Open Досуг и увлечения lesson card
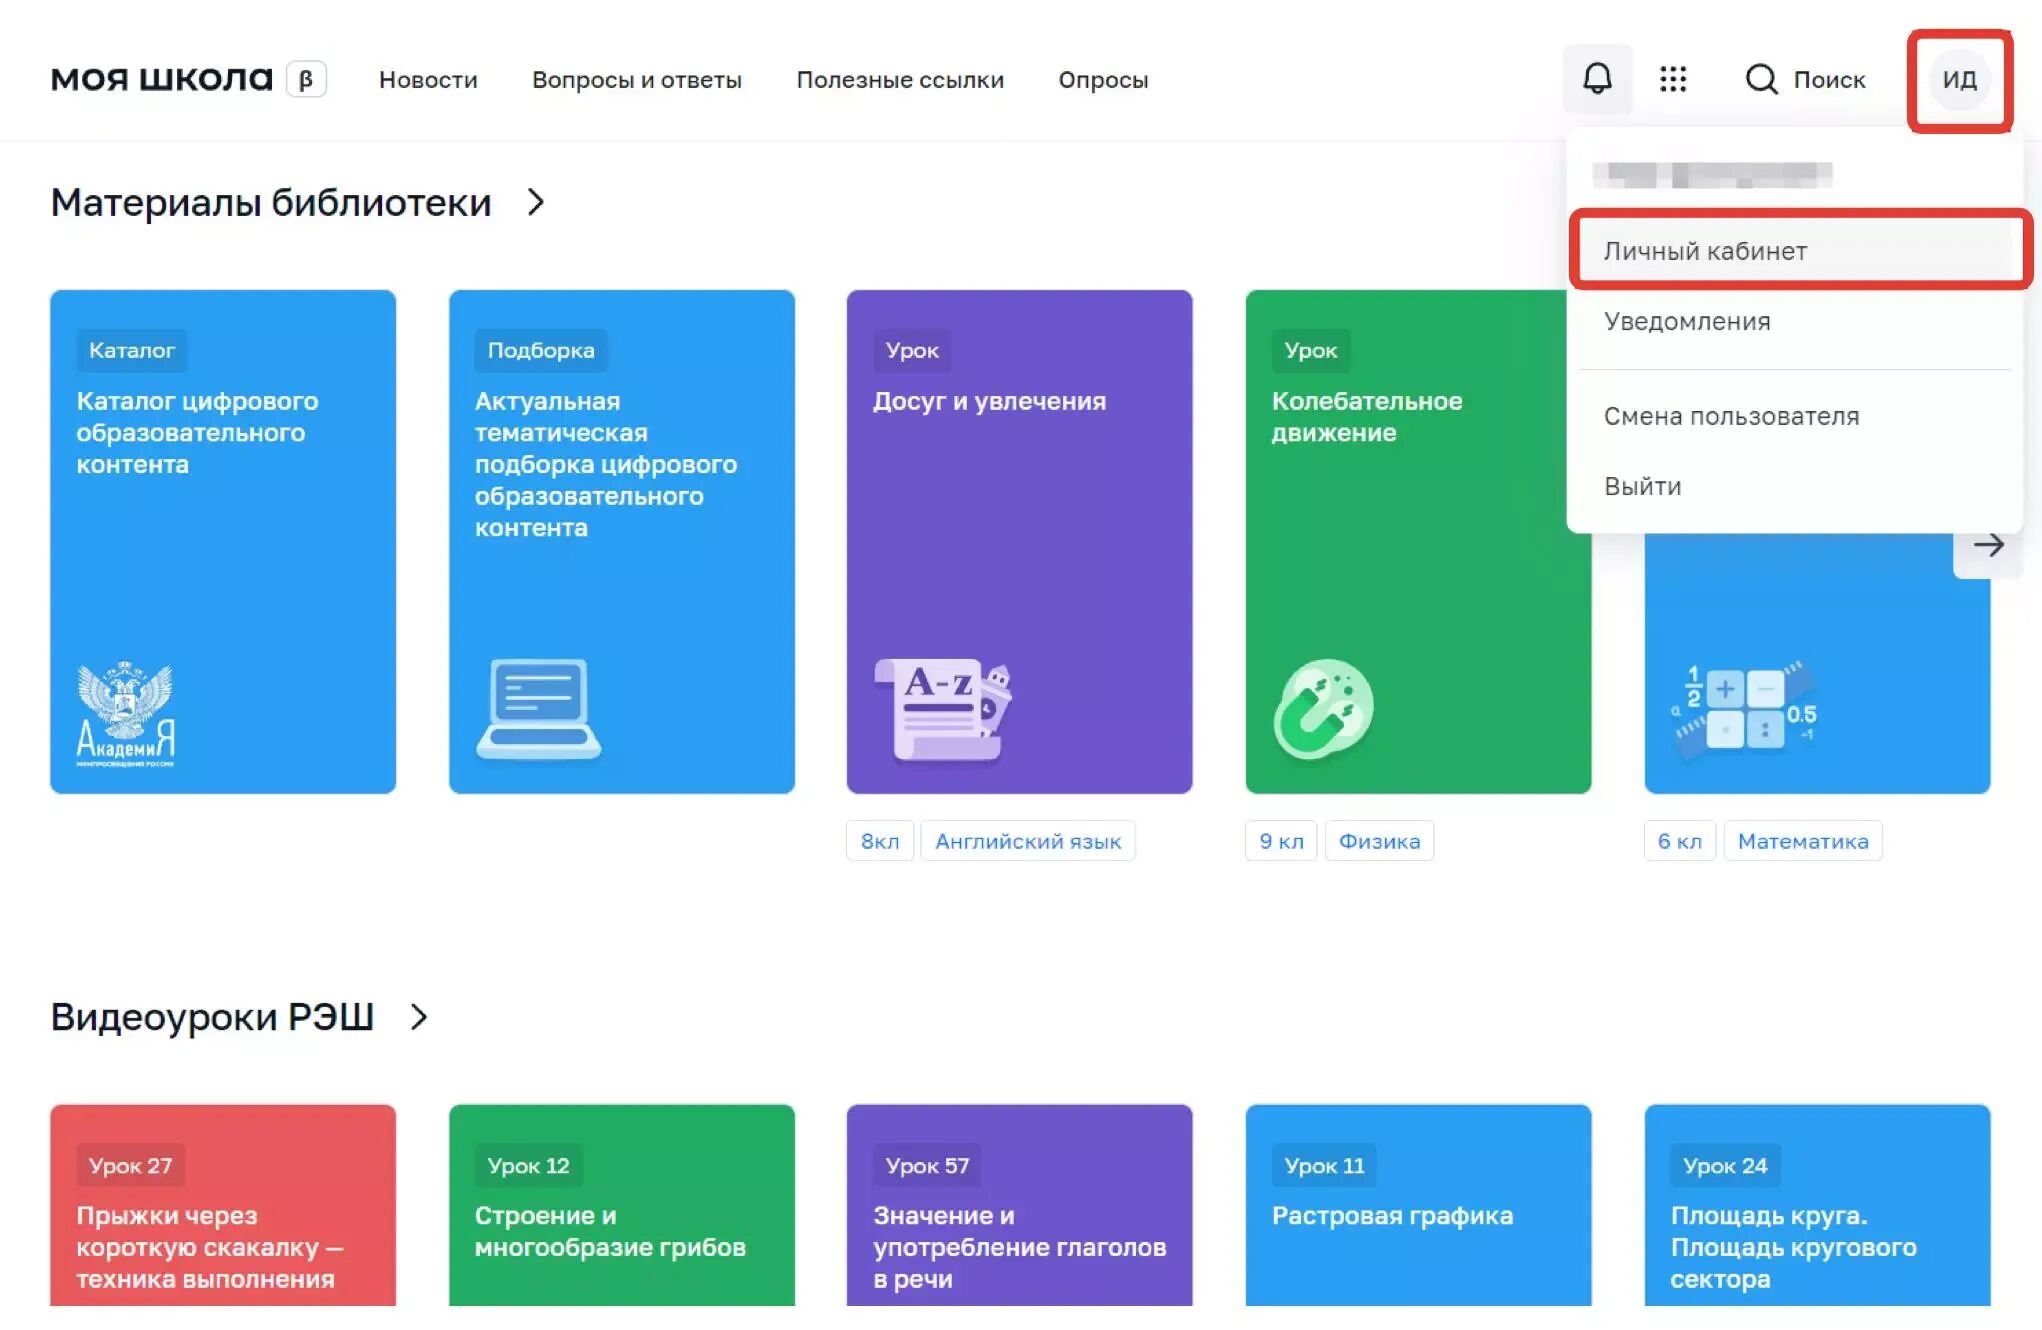 (1019, 542)
